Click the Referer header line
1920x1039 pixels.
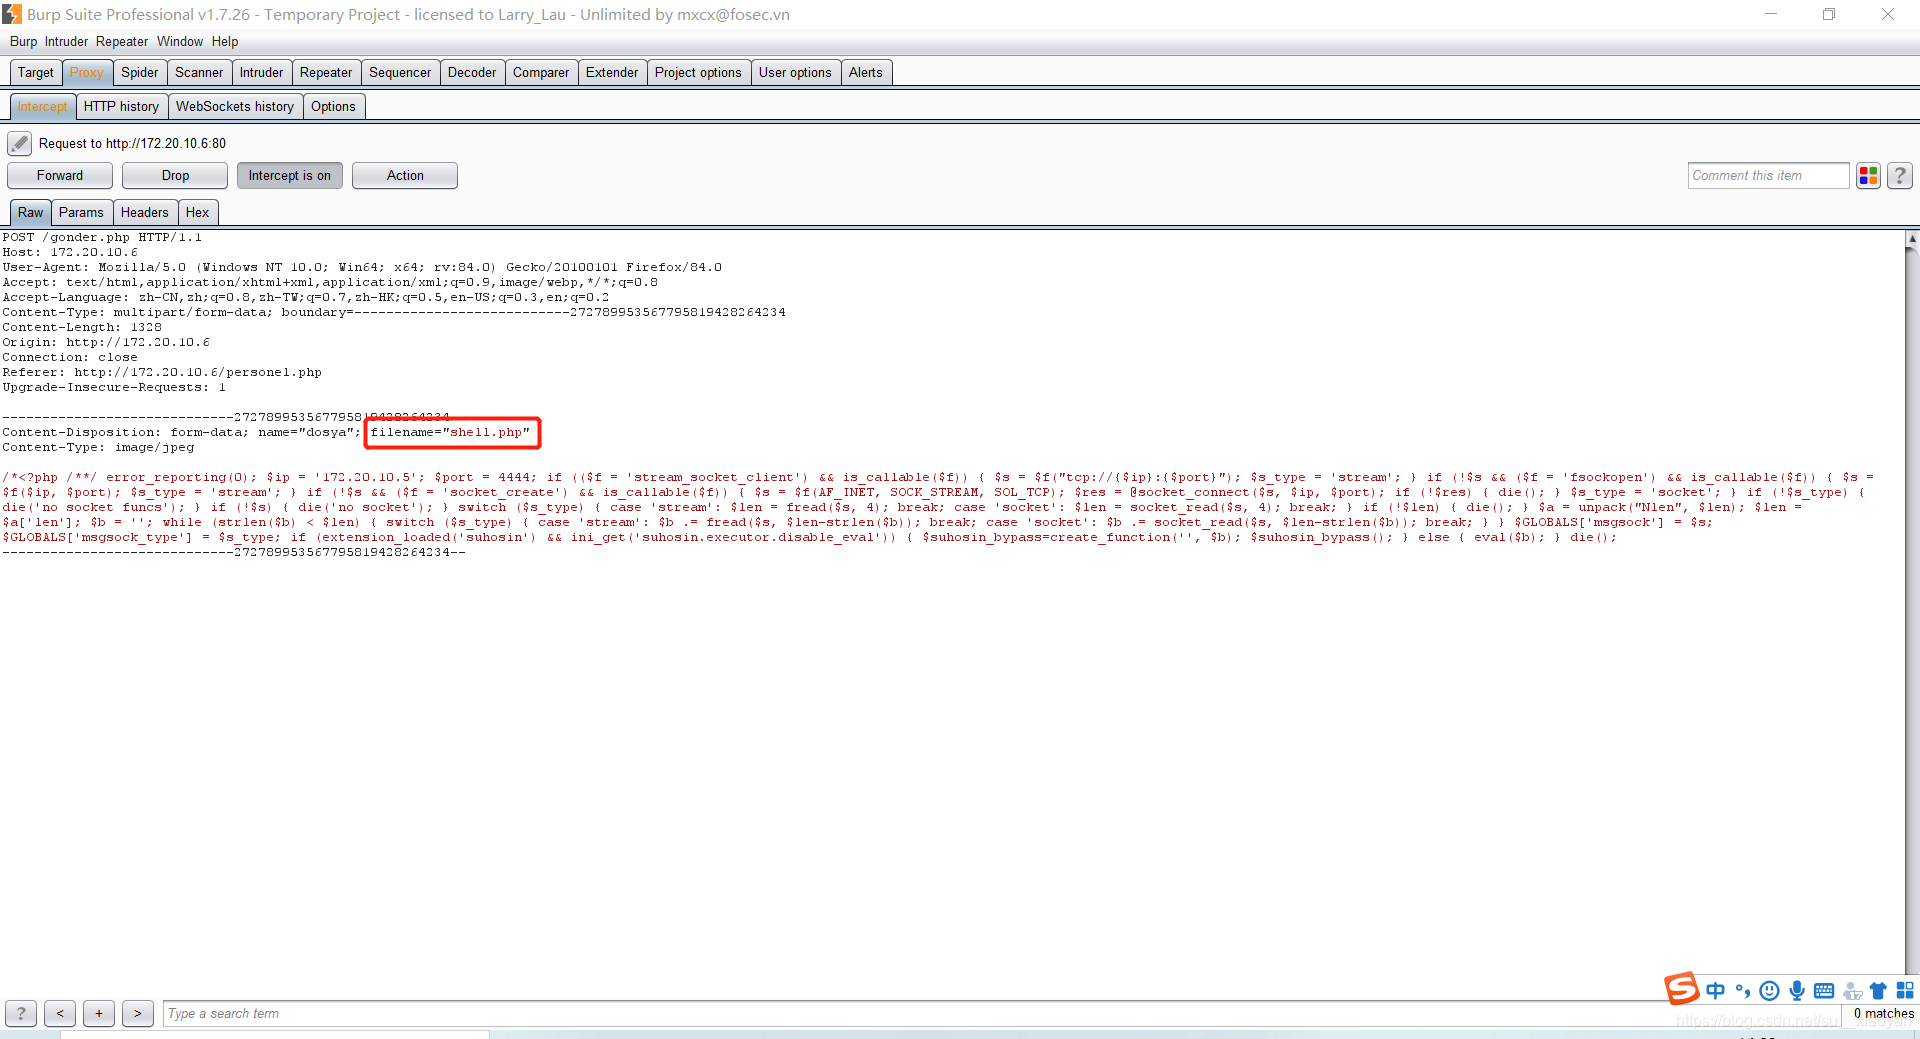point(162,372)
